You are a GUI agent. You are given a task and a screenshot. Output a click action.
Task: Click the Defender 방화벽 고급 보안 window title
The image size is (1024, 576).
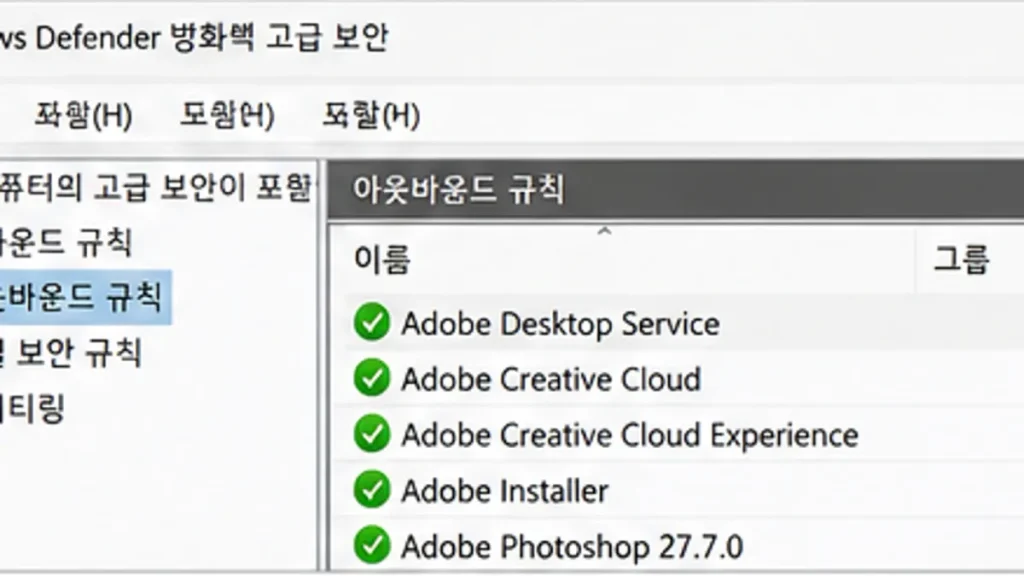pos(195,37)
